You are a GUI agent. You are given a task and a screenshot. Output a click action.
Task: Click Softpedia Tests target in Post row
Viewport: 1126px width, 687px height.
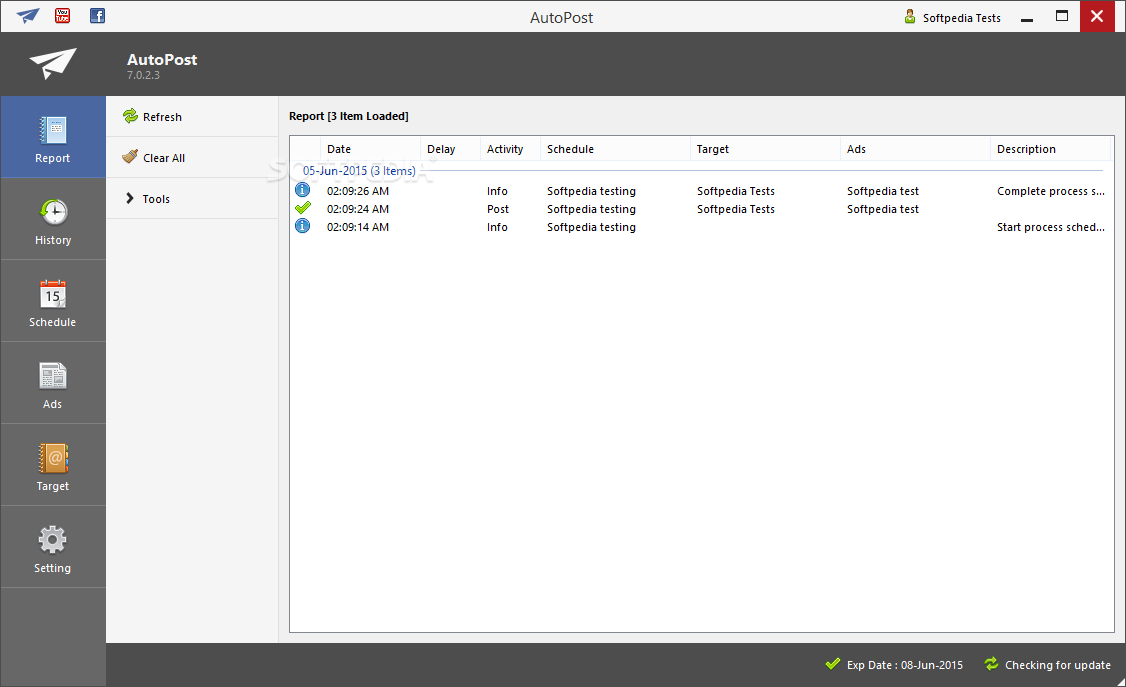coord(735,209)
